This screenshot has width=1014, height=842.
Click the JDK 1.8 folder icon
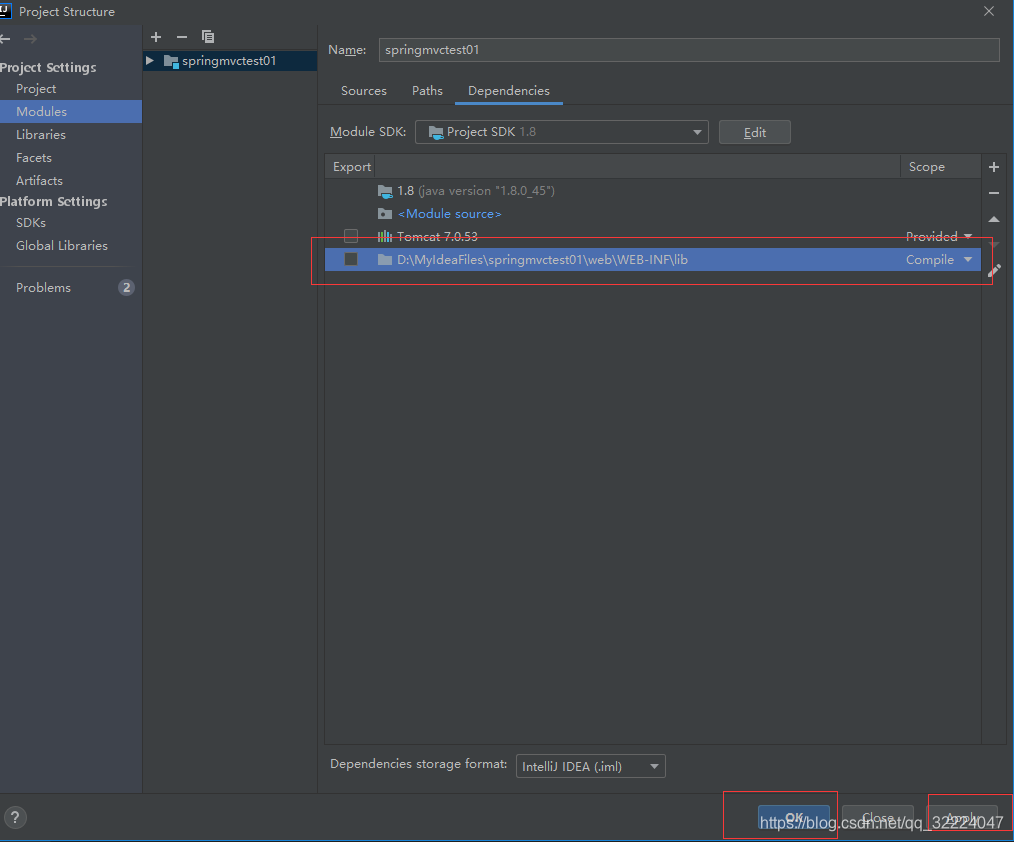385,191
